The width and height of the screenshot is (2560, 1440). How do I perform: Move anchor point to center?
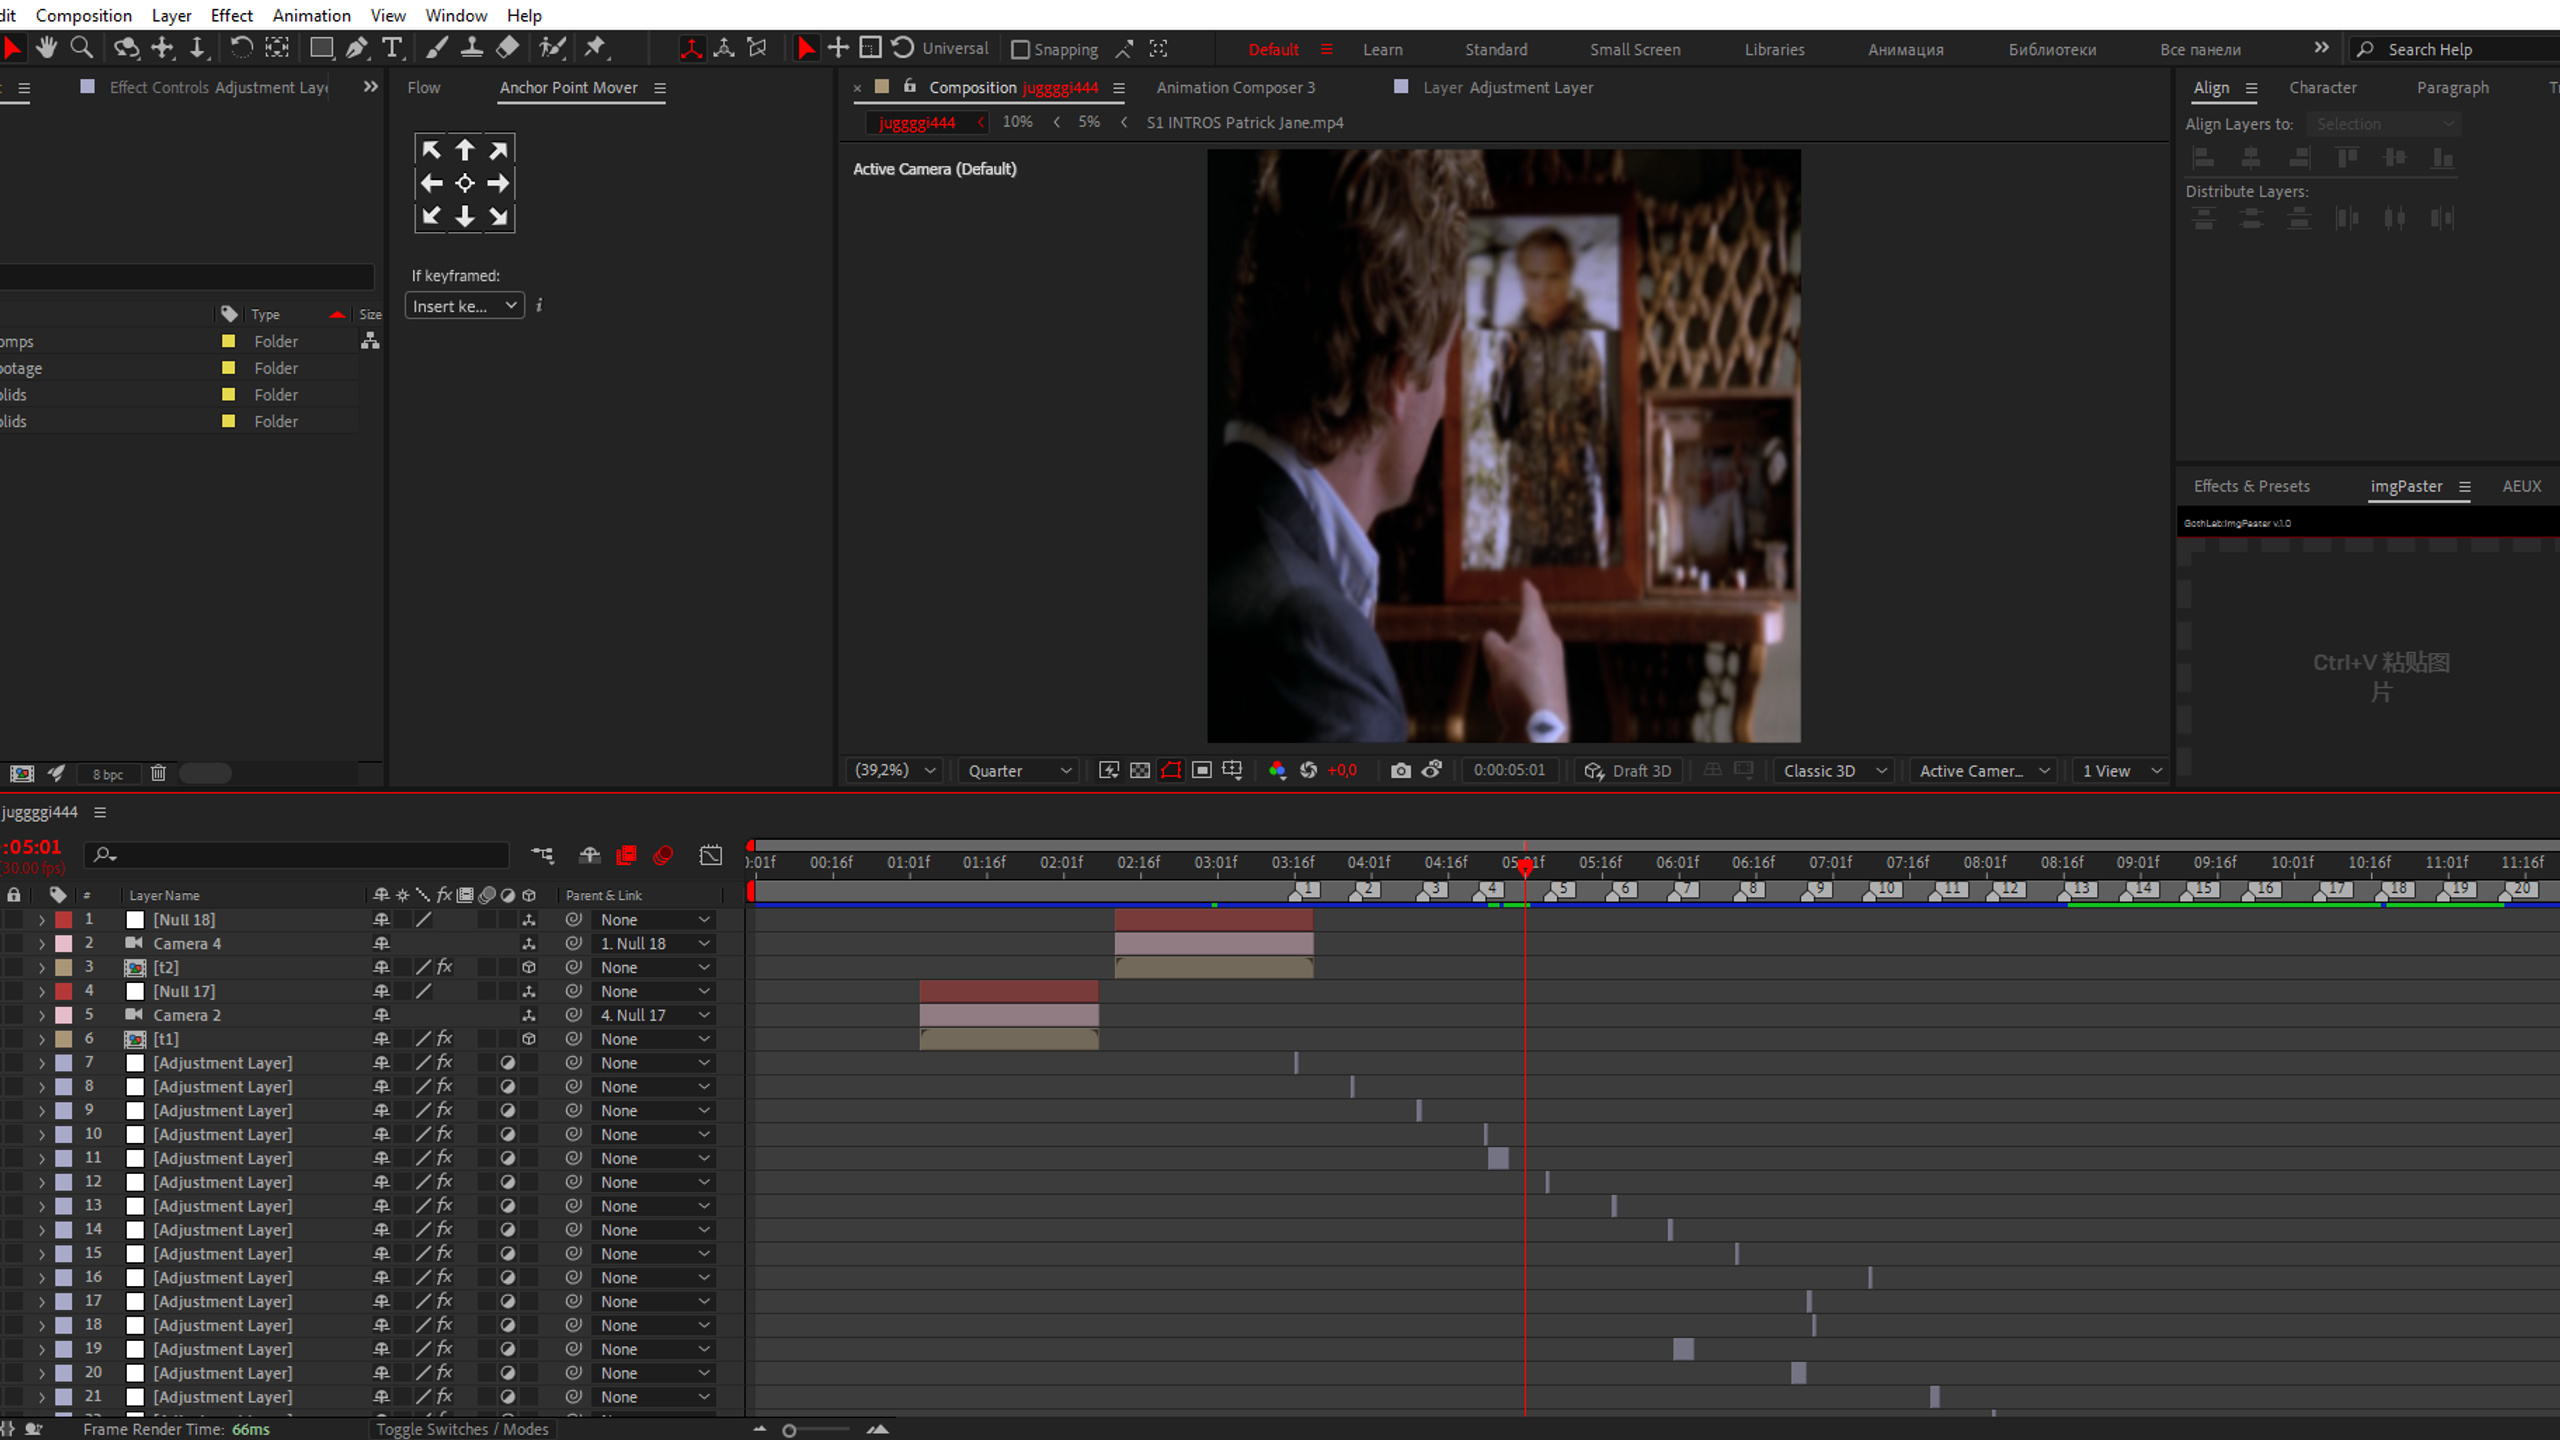coord(465,183)
